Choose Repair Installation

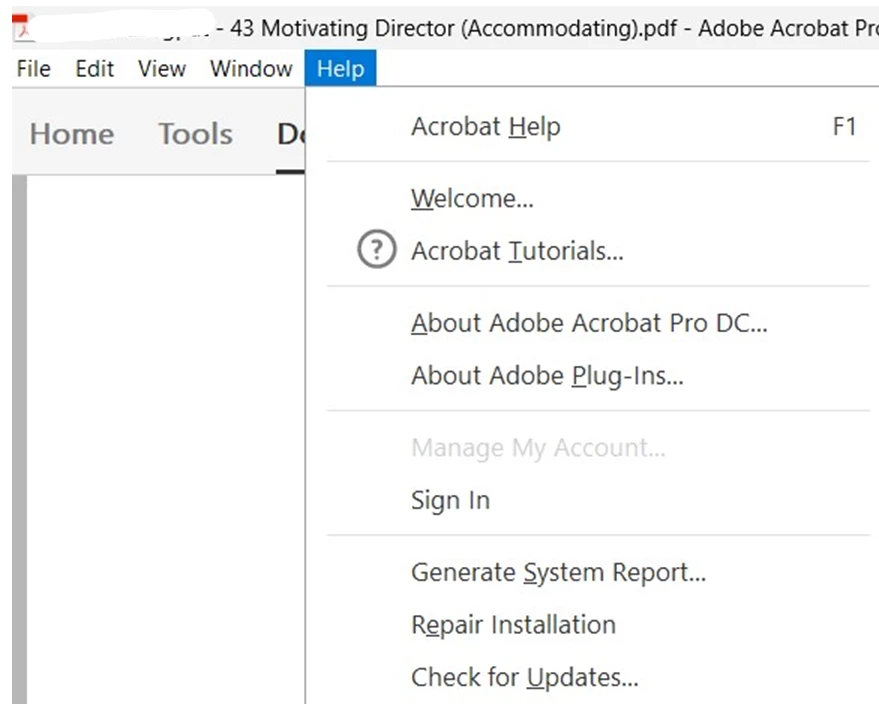click(x=598, y=625)
